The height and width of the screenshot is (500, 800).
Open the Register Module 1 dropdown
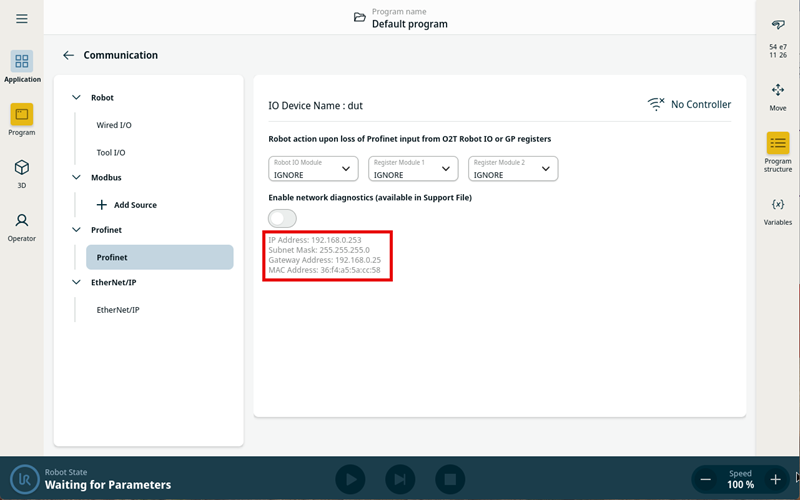413,169
